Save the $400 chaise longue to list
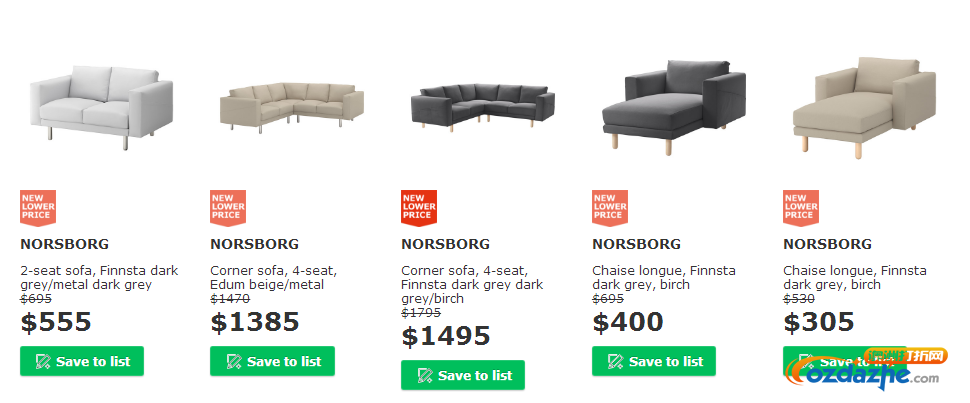The image size is (970, 403). [x=654, y=361]
